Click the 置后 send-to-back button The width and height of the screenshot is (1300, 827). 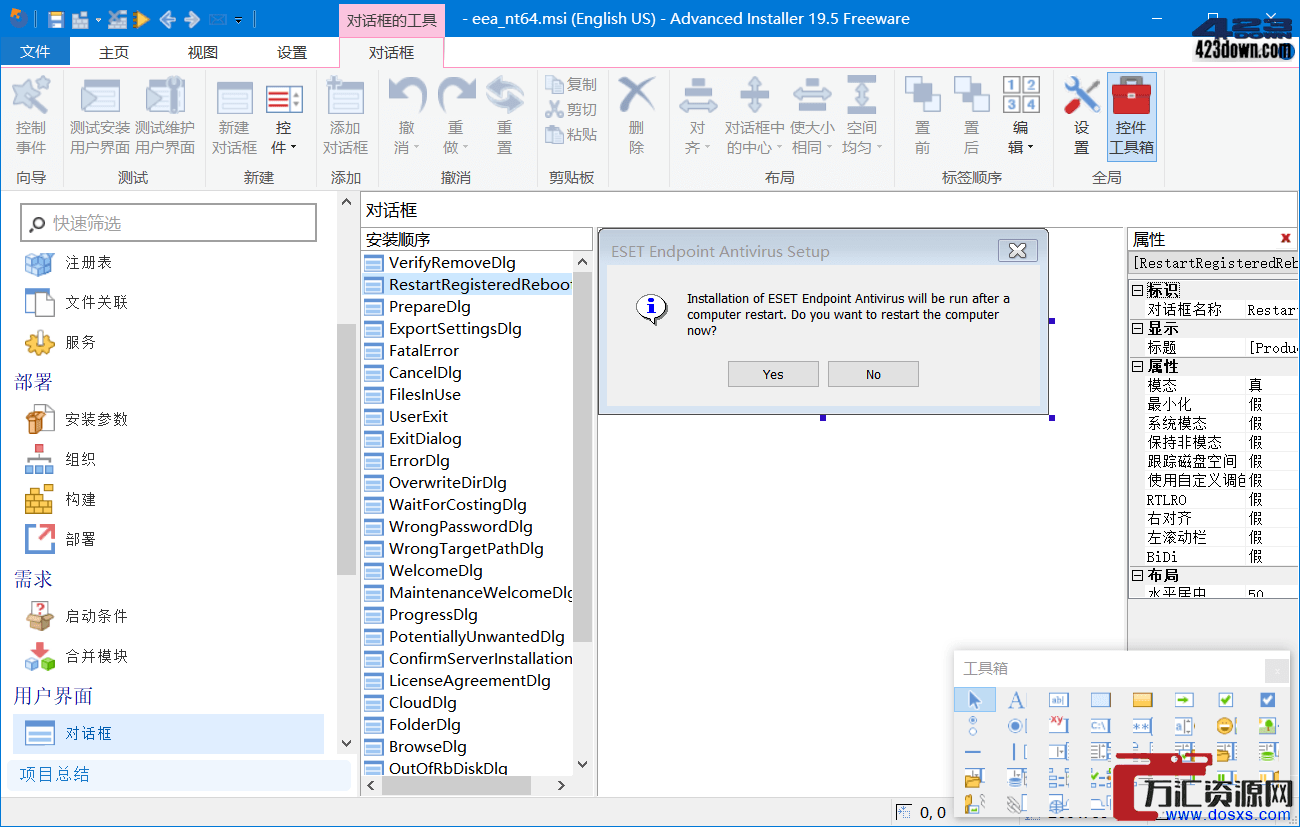point(971,116)
